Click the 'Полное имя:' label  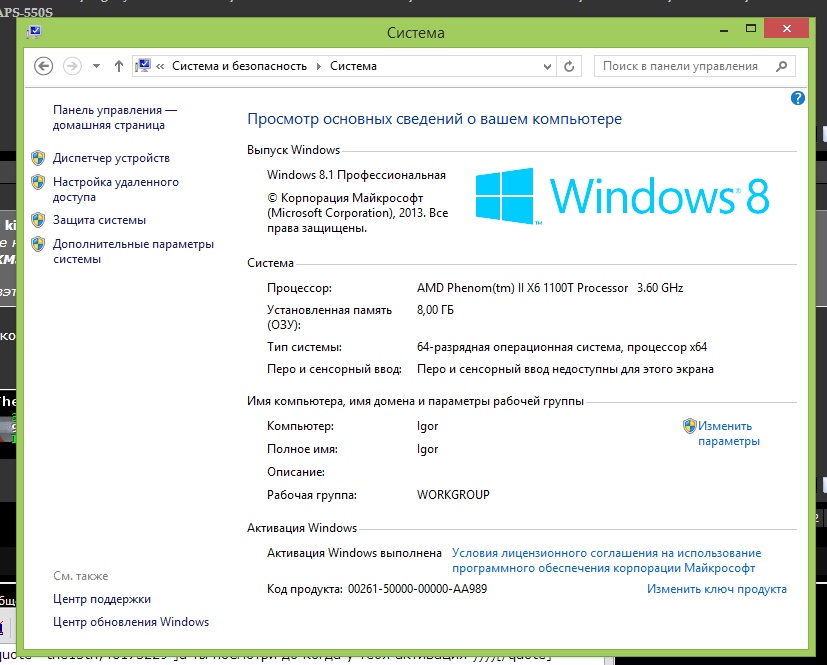(302, 449)
